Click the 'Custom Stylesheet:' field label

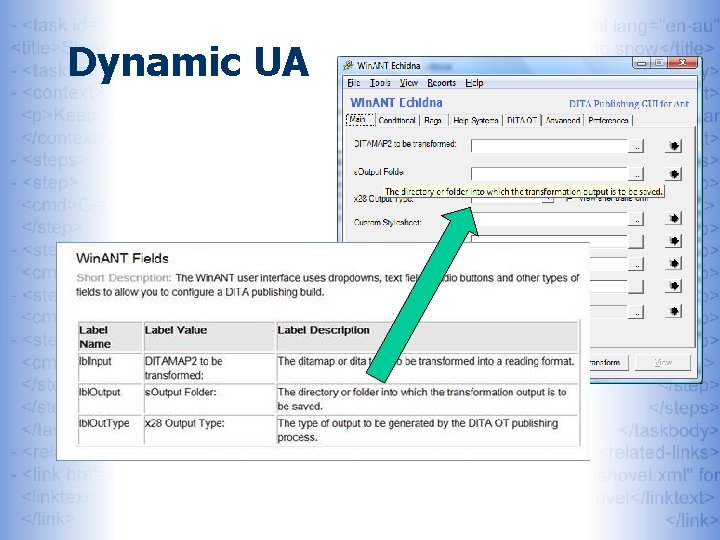pos(387,222)
